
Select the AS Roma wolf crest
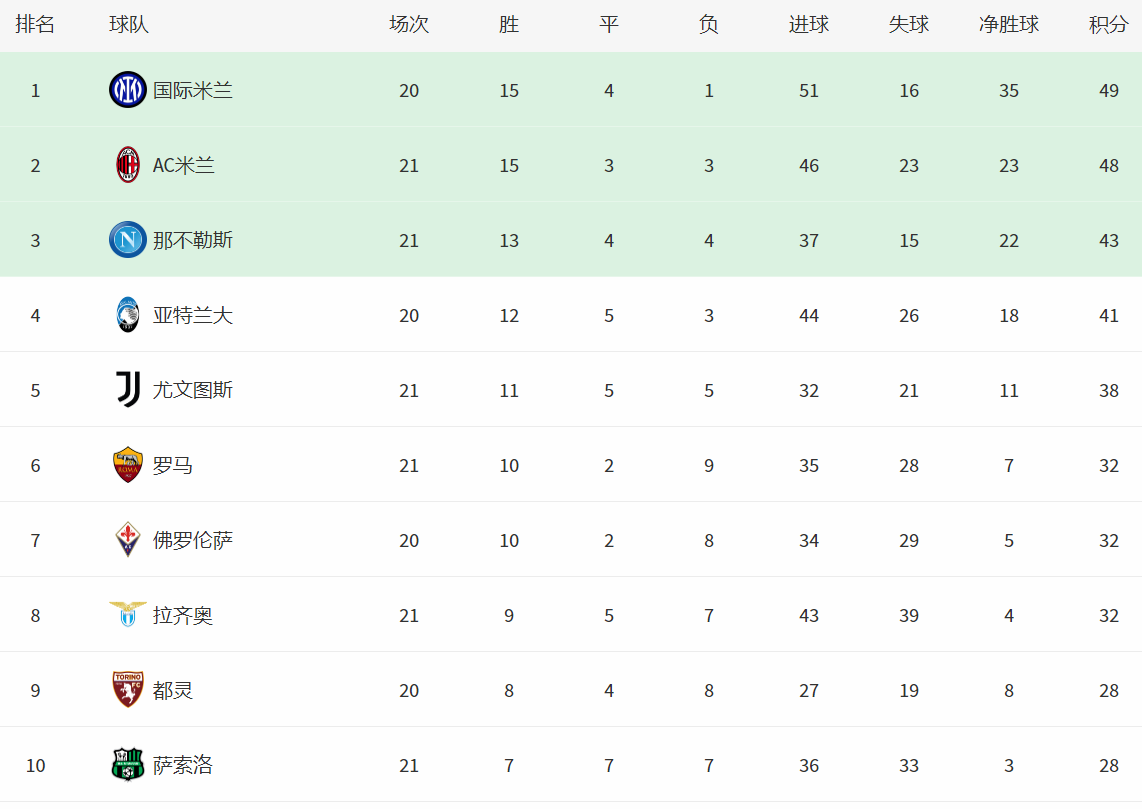127,465
